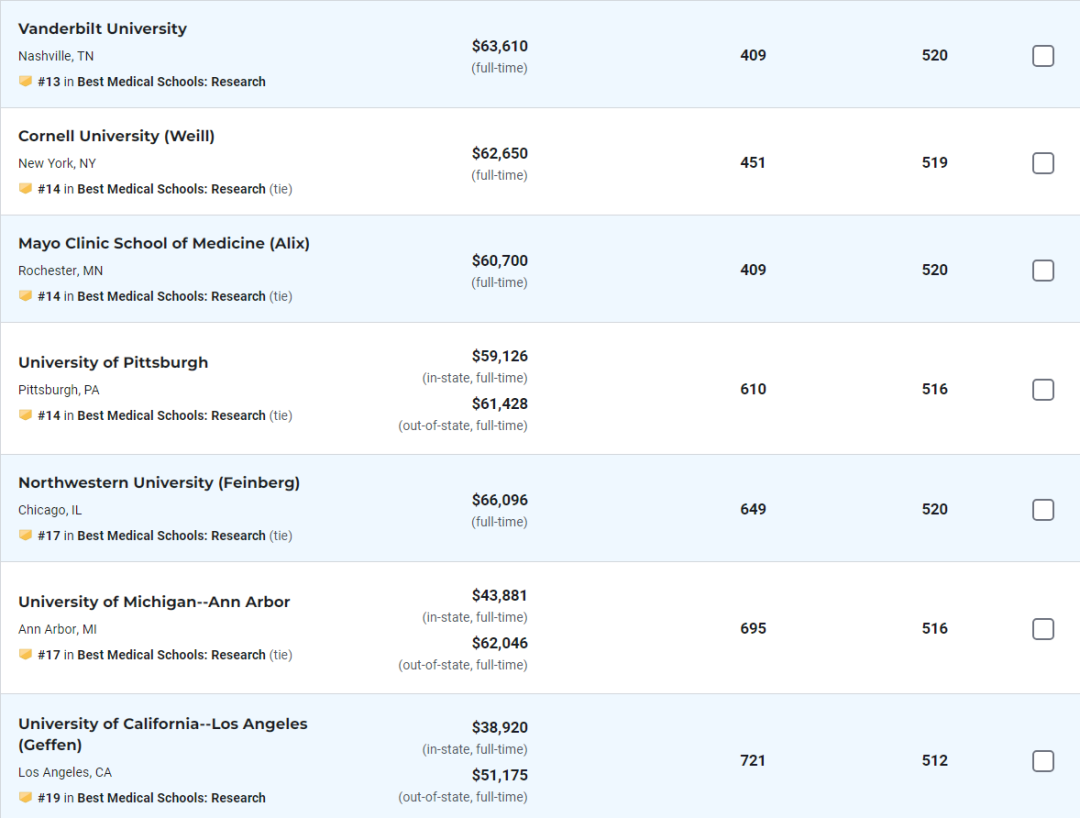Open Vanderbilt University school link
The width and height of the screenshot is (1080, 818).
(102, 29)
